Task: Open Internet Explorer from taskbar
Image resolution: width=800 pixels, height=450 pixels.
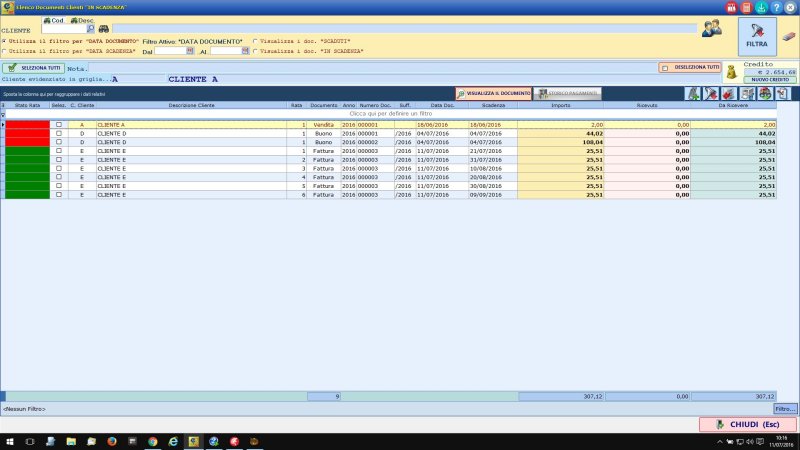Action: [173, 441]
